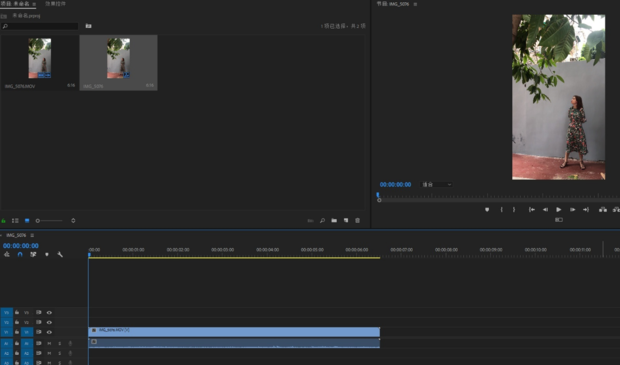Click 00:00:03:00 on the timeline ruler
The height and width of the screenshot is (365, 620).
(x=223, y=250)
